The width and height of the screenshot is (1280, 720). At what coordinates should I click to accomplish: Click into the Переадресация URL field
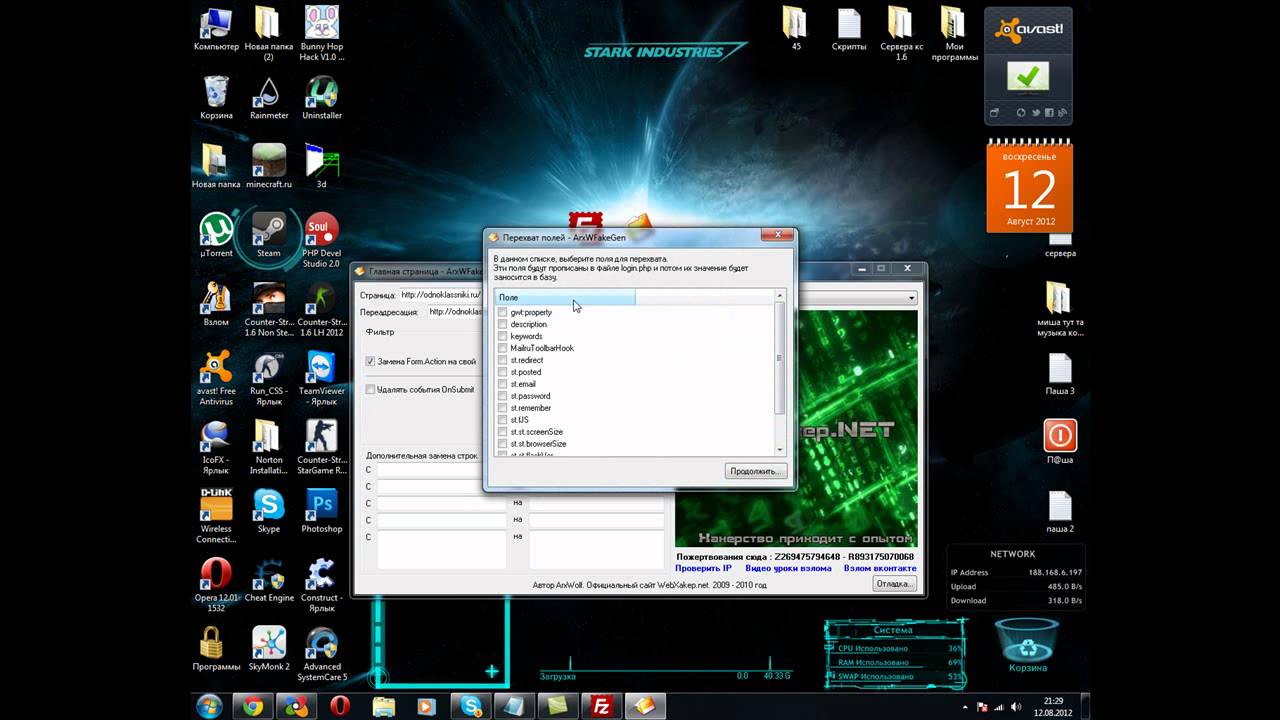(x=455, y=312)
